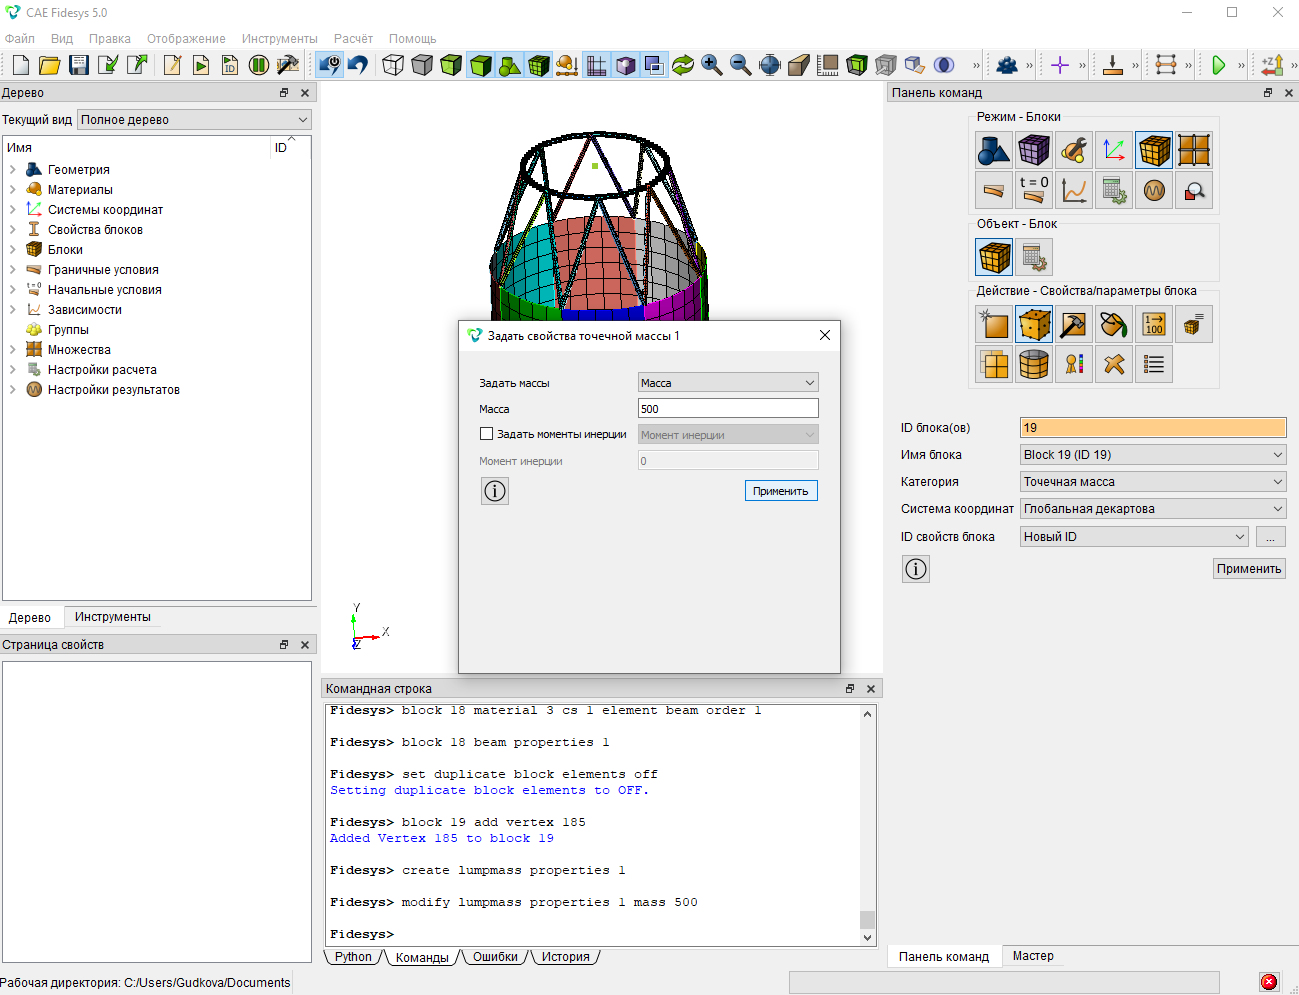1299x995 pixels.
Task: Open the 'Задать массы' dropdown
Action: coord(728,383)
